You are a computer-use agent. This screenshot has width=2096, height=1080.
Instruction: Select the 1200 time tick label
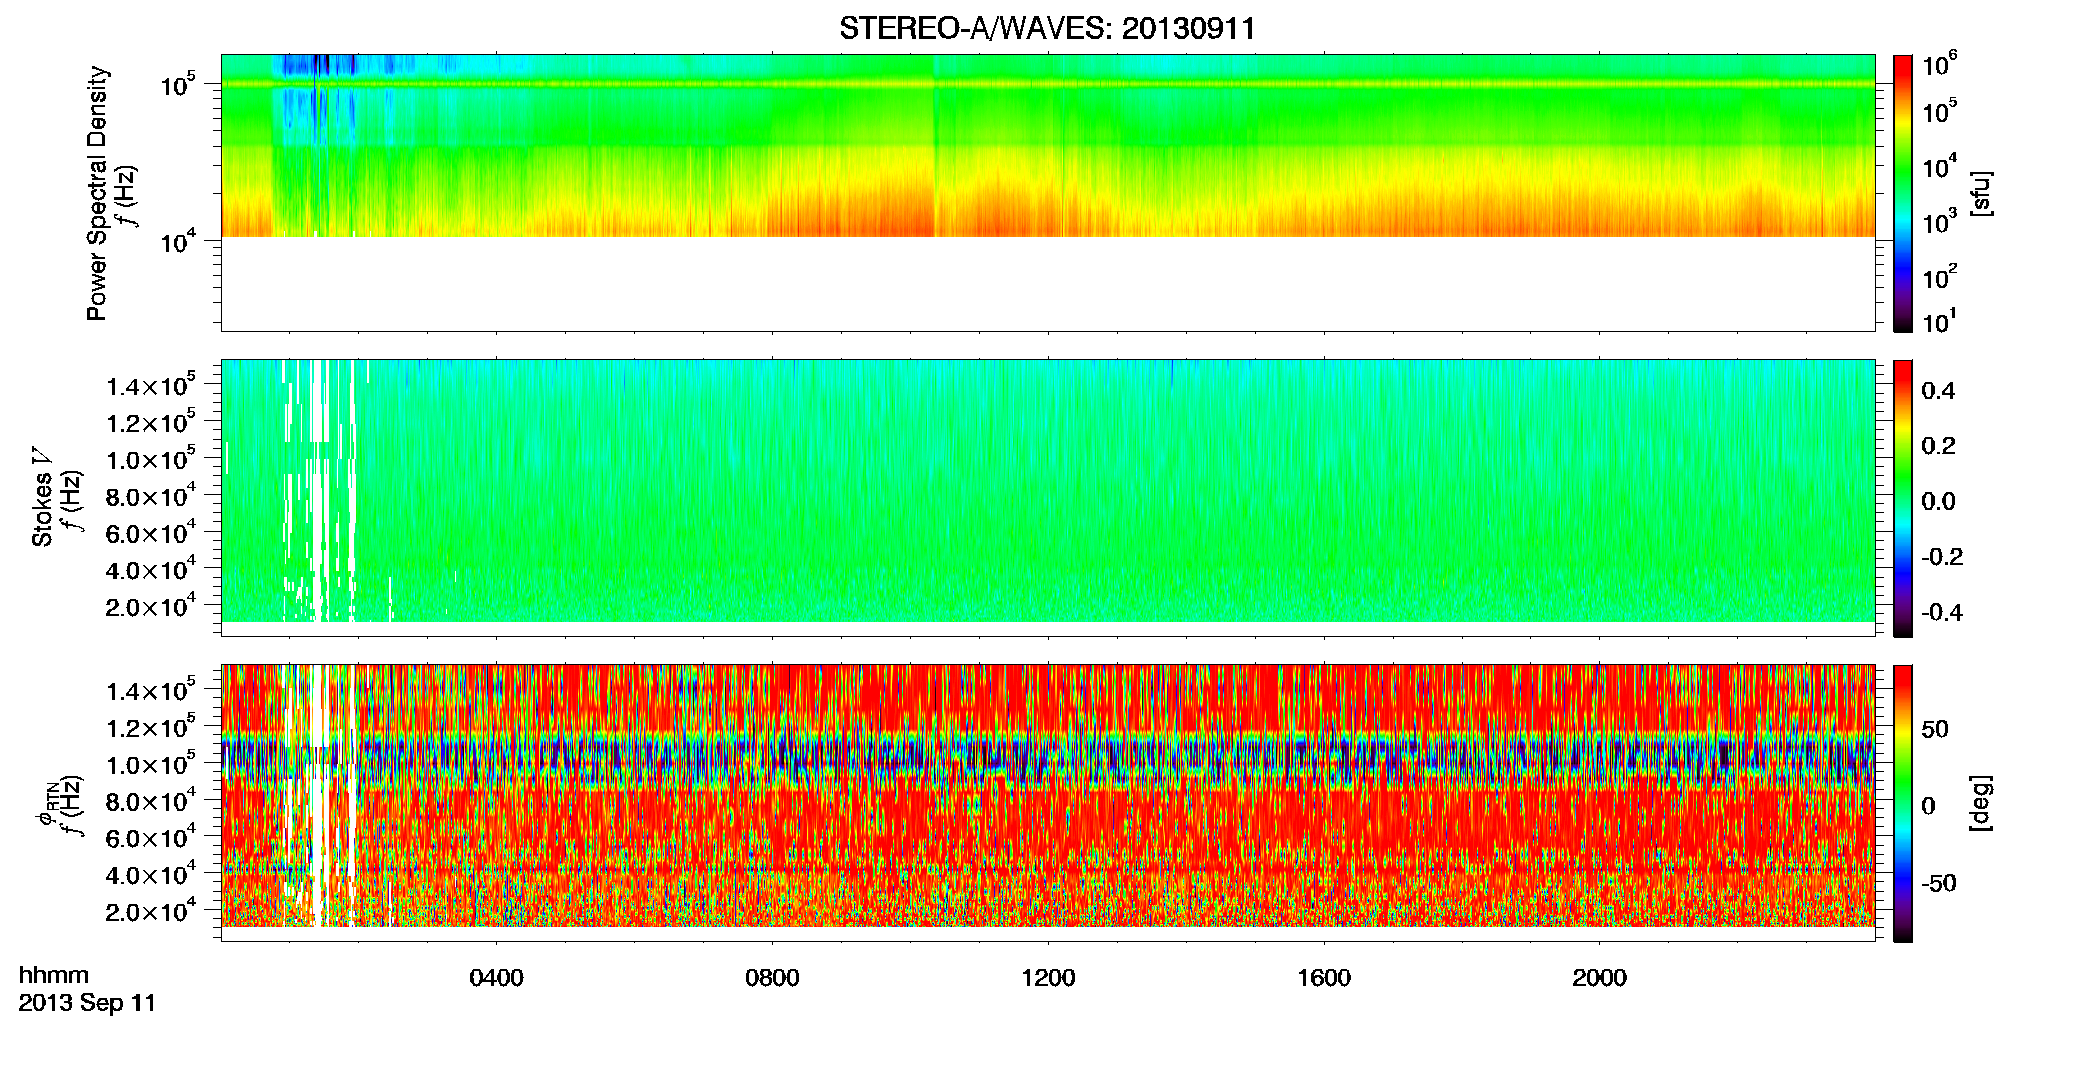click(x=1048, y=978)
